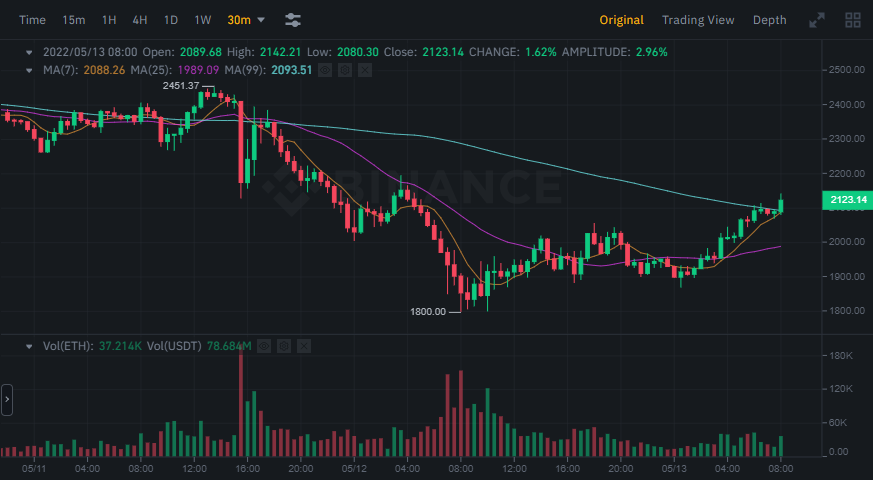Select the Time line chart option

pos(32,20)
